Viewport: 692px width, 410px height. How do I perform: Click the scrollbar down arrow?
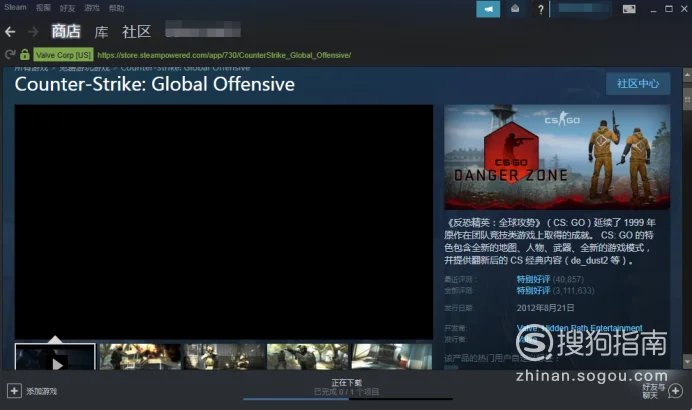(687, 361)
